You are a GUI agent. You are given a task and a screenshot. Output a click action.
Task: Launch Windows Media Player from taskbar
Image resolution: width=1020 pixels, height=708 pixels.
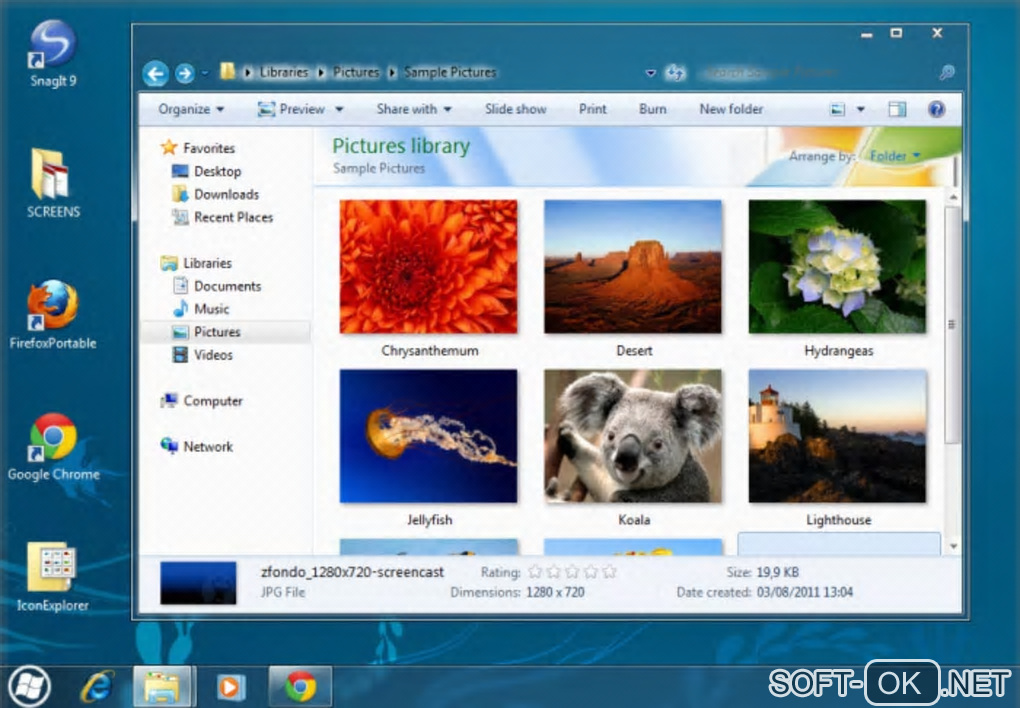[230, 687]
